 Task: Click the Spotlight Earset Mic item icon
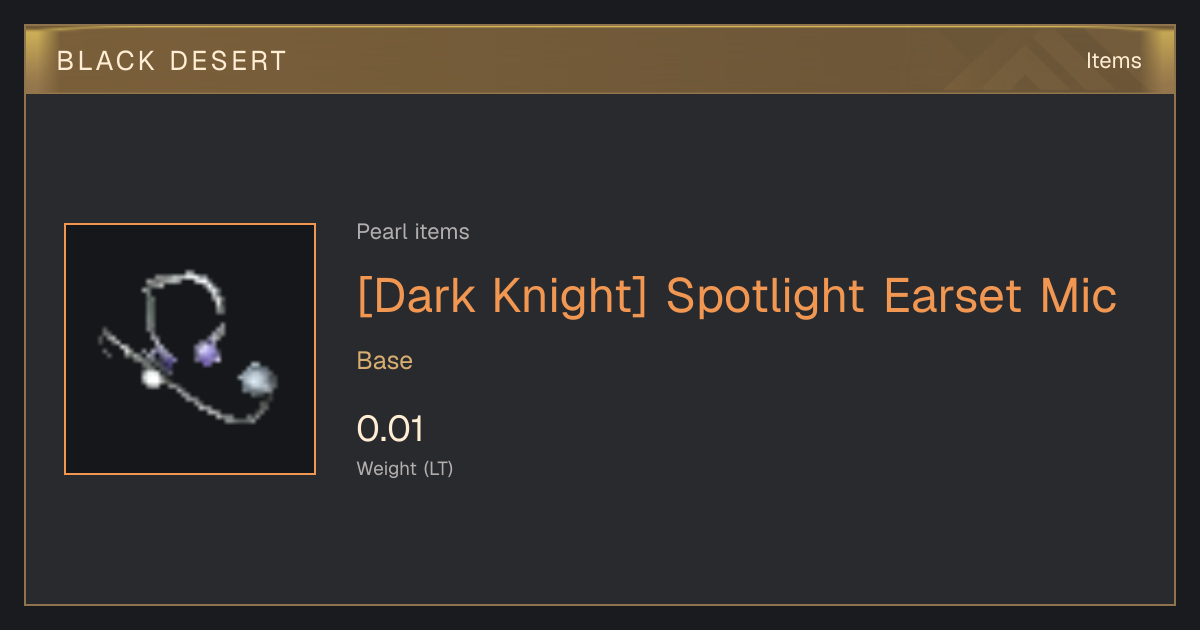190,349
